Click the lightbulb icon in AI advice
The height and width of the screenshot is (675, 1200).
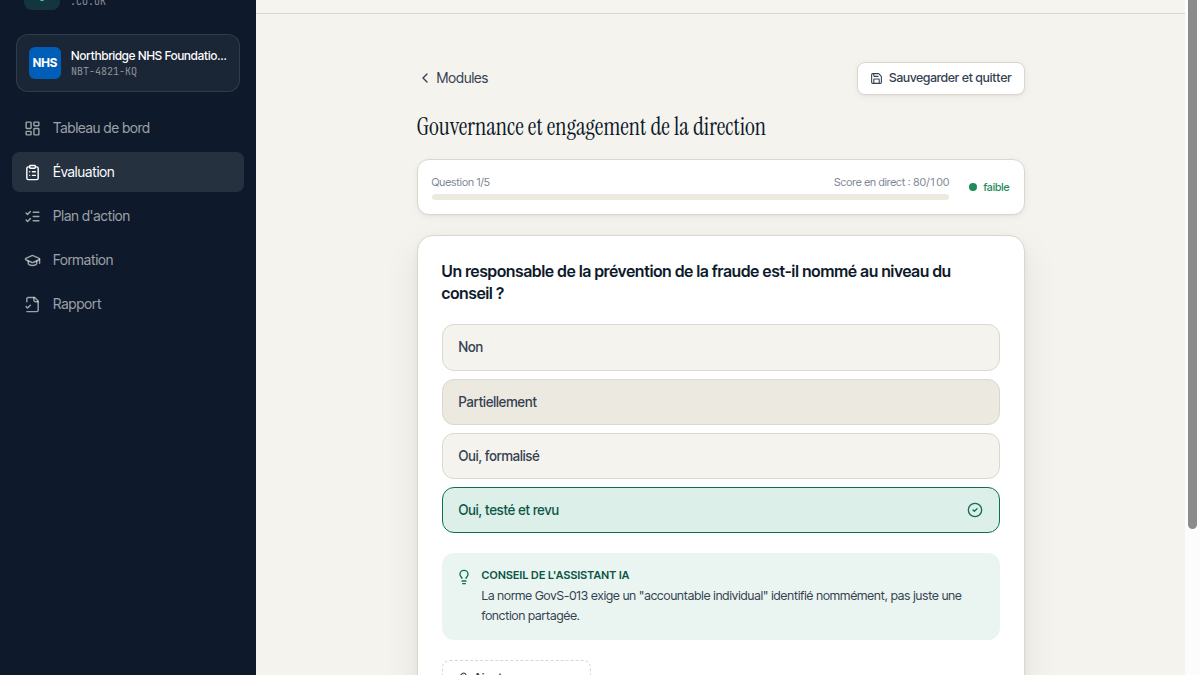[464, 577]
